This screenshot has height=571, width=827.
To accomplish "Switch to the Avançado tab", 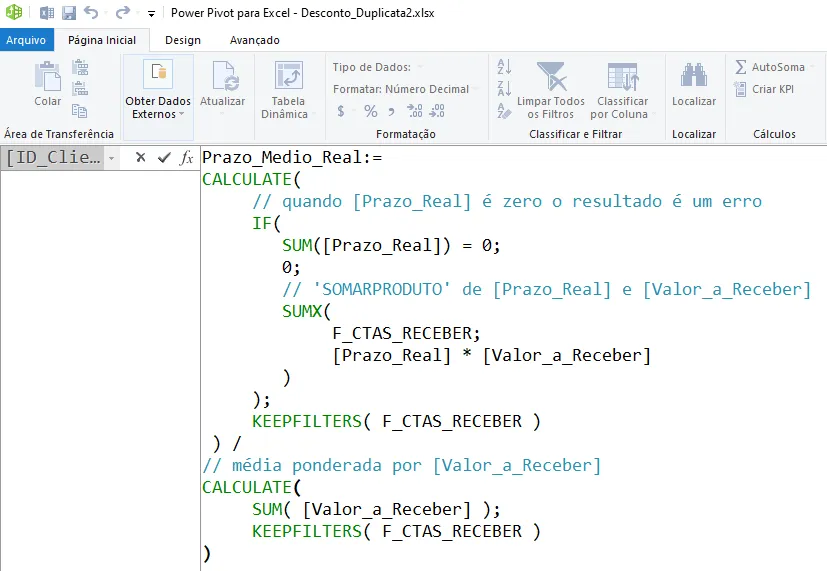I will 255,40.
